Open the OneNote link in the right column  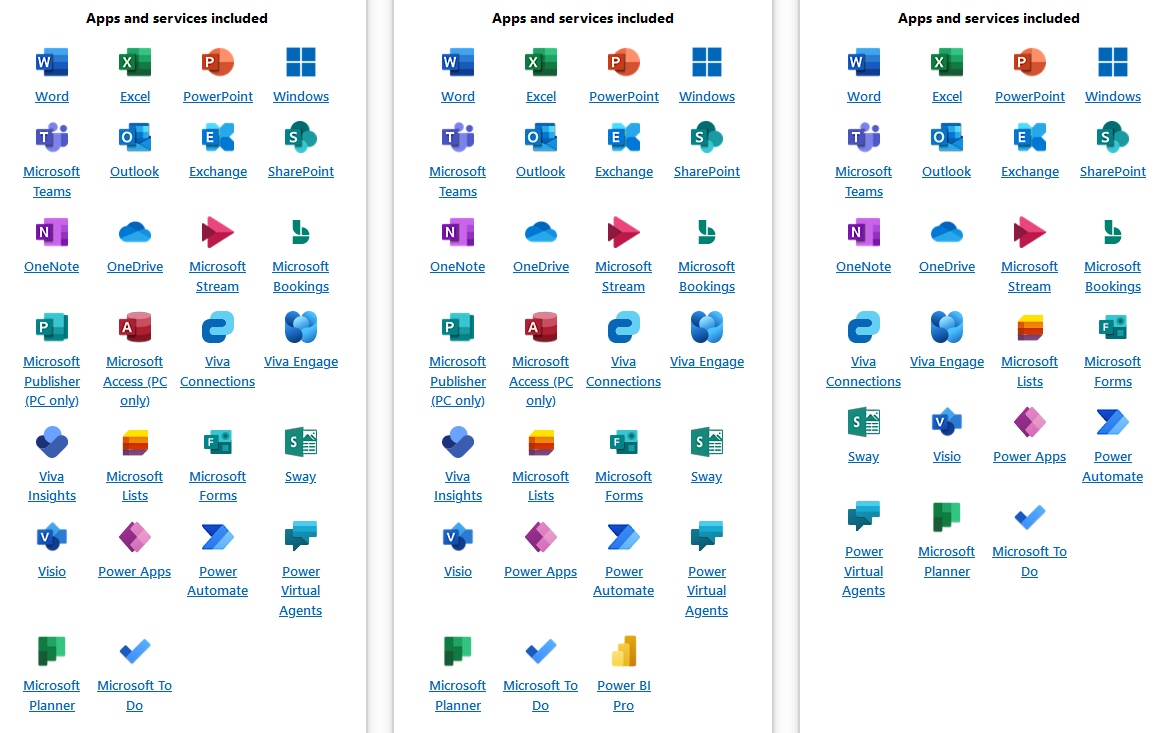(863, 267)
